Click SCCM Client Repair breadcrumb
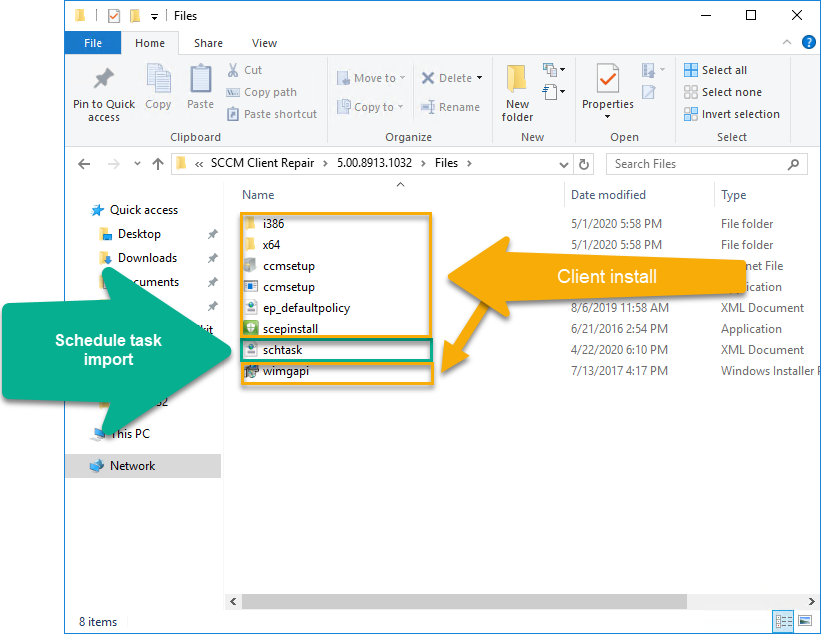 tap(262, 163)
